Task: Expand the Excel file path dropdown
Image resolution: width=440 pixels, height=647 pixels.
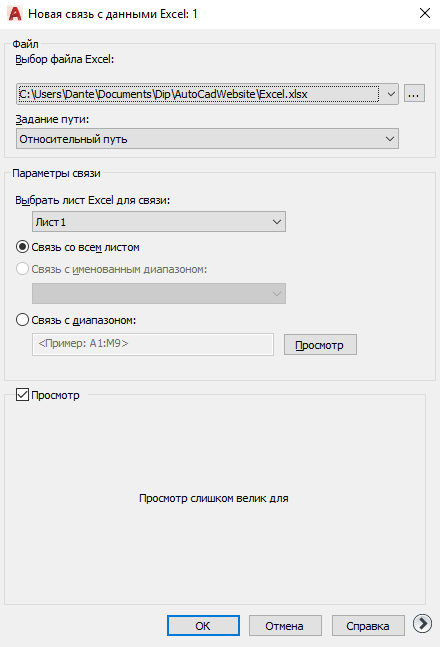Action: click(390, 94)
